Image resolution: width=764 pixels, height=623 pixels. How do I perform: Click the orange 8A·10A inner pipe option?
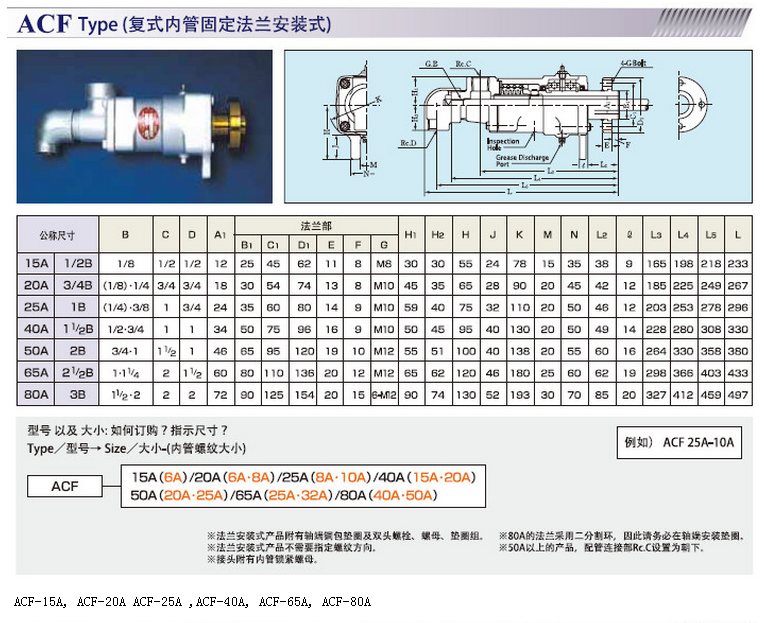tap(341, 477)
